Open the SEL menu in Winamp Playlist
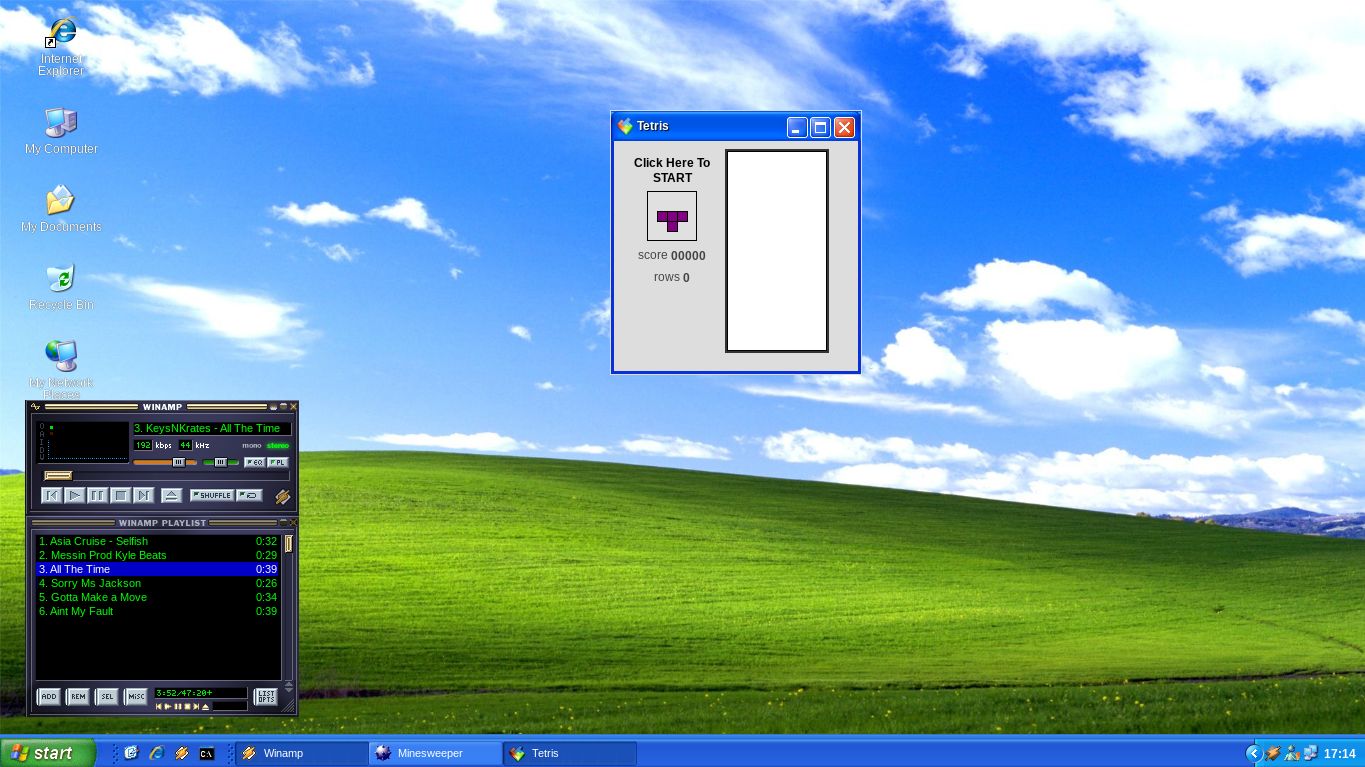 [x=107, y=697]
